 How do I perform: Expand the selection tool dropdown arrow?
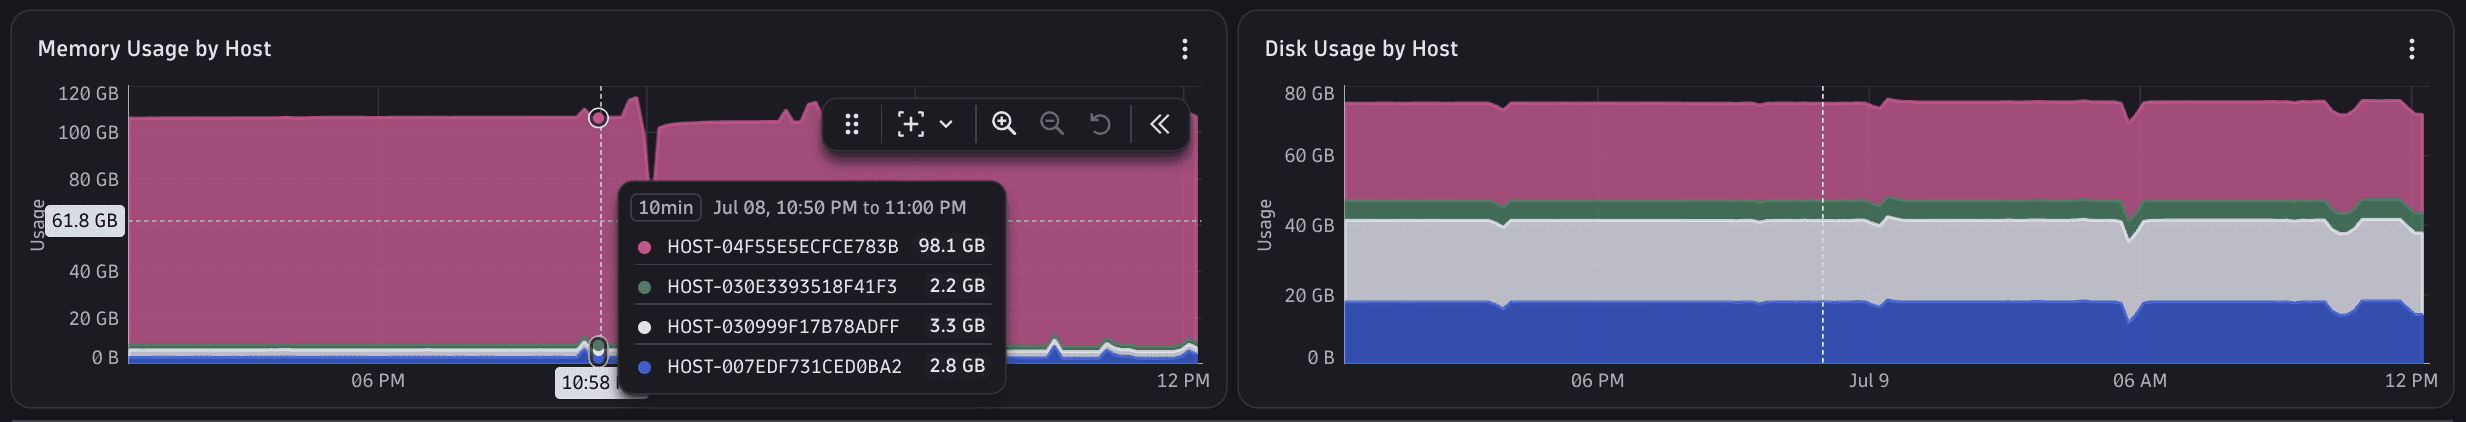pyautogui.click(x=946, y=124)
